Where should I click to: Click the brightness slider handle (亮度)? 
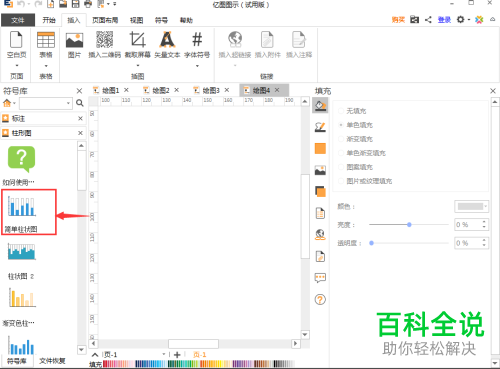point(409,225)
